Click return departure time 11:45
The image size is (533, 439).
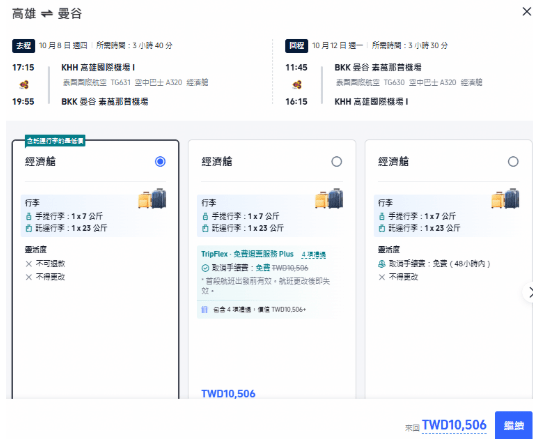pyautogui.click(x=296, y=67)
